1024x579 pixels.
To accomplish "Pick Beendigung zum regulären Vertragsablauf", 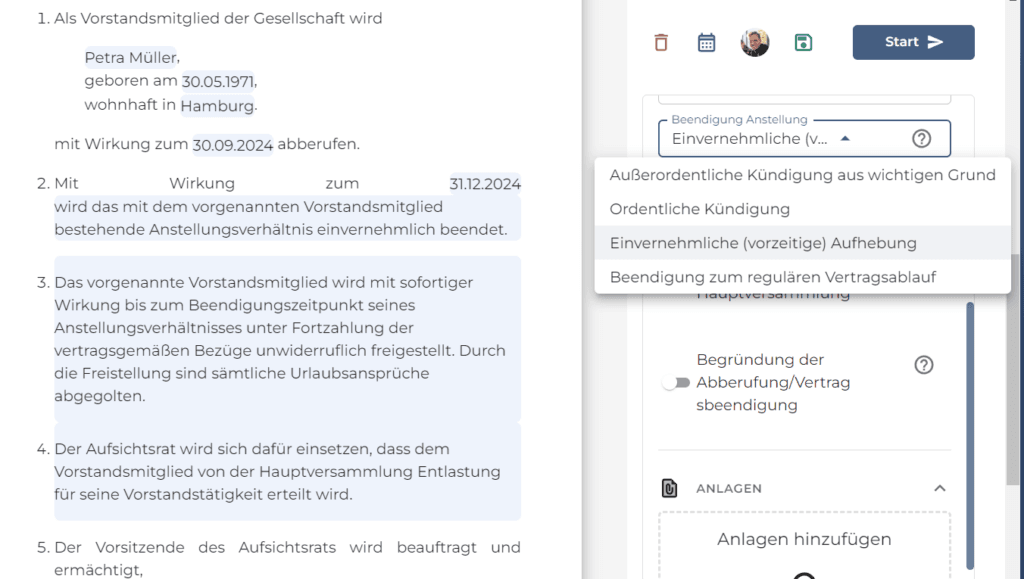I will coord(803,277).
